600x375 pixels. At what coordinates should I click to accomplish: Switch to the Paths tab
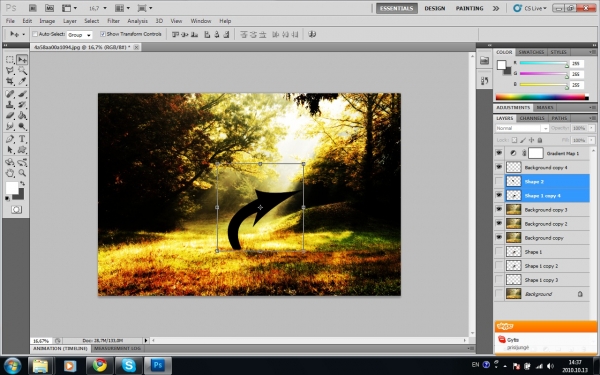click(x=559, y=118)
